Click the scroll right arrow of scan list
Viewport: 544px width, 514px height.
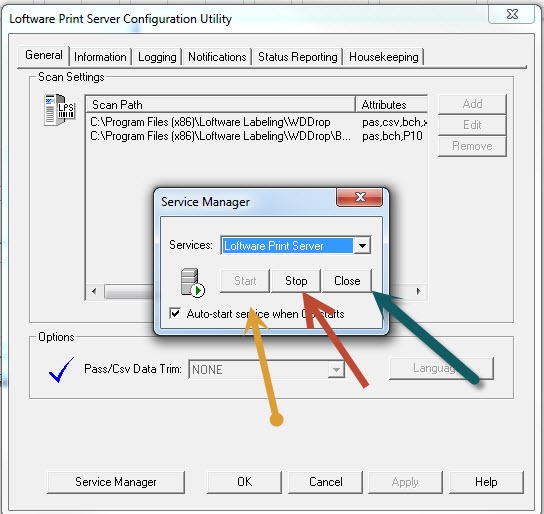[x=418, y=291]
